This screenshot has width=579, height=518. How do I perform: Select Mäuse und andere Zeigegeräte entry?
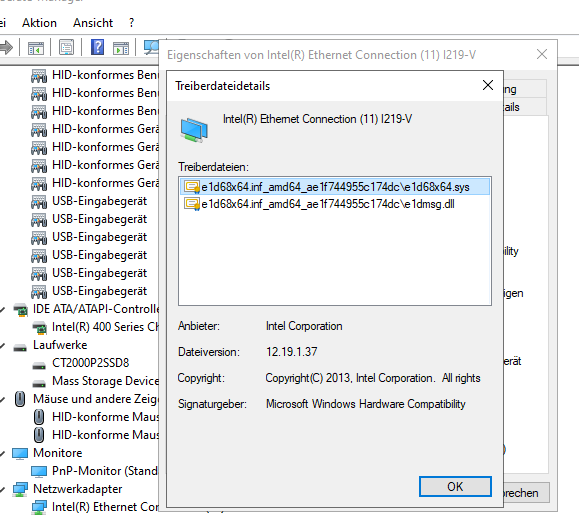point(96,399)
